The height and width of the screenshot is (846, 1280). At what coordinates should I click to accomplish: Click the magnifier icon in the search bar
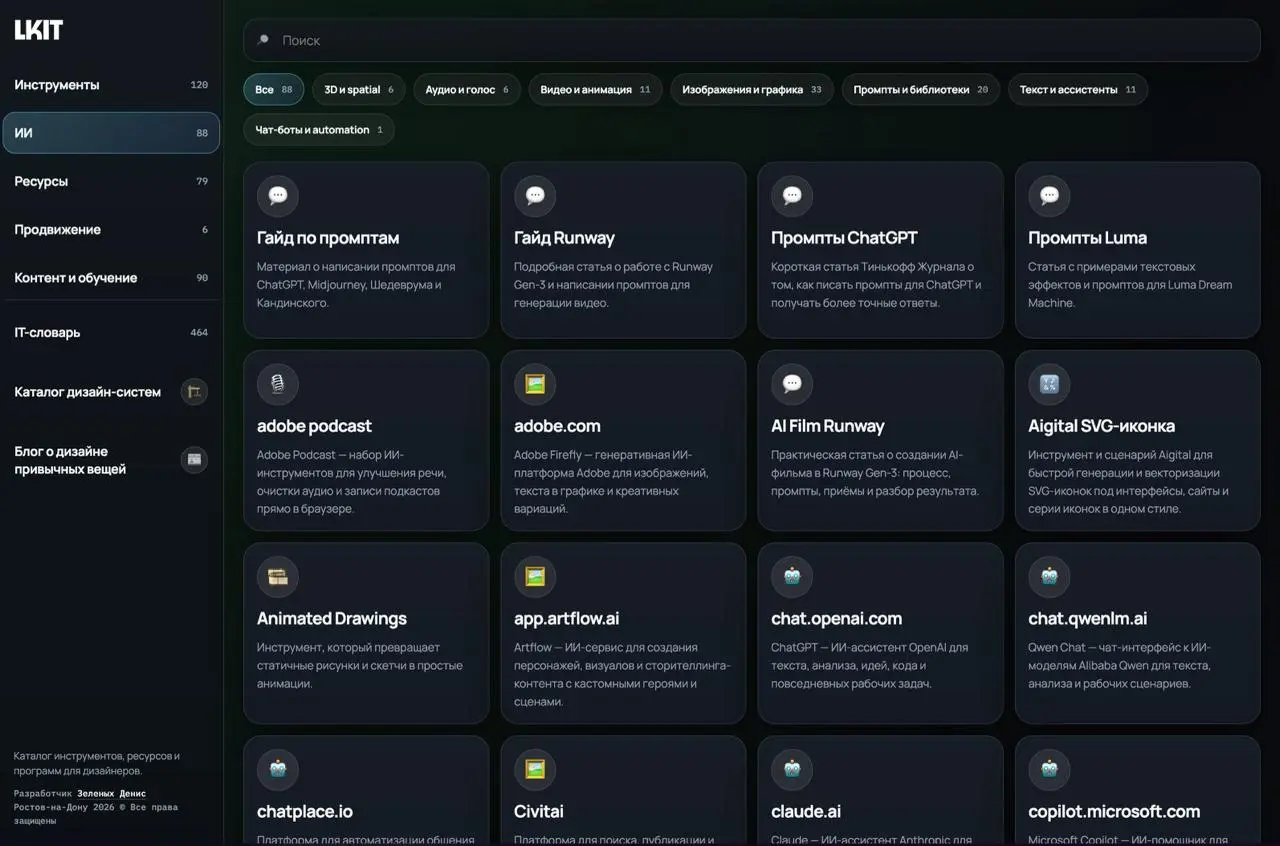click(x=263, y=40)
